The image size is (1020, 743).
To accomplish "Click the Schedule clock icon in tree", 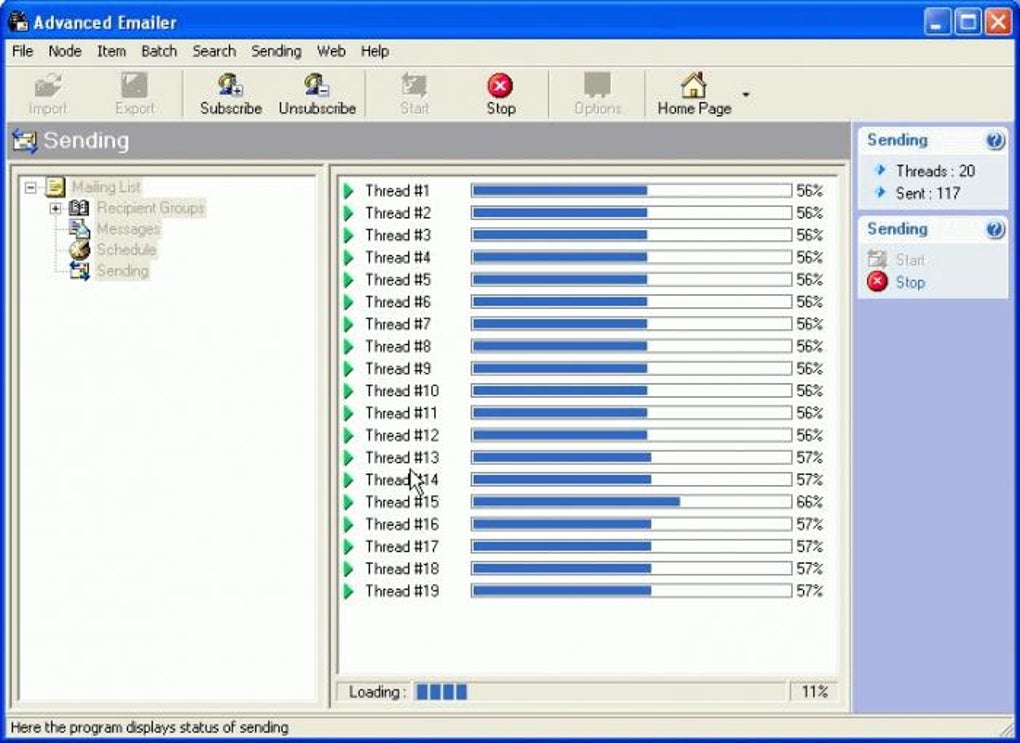I will tap(79, 250).
